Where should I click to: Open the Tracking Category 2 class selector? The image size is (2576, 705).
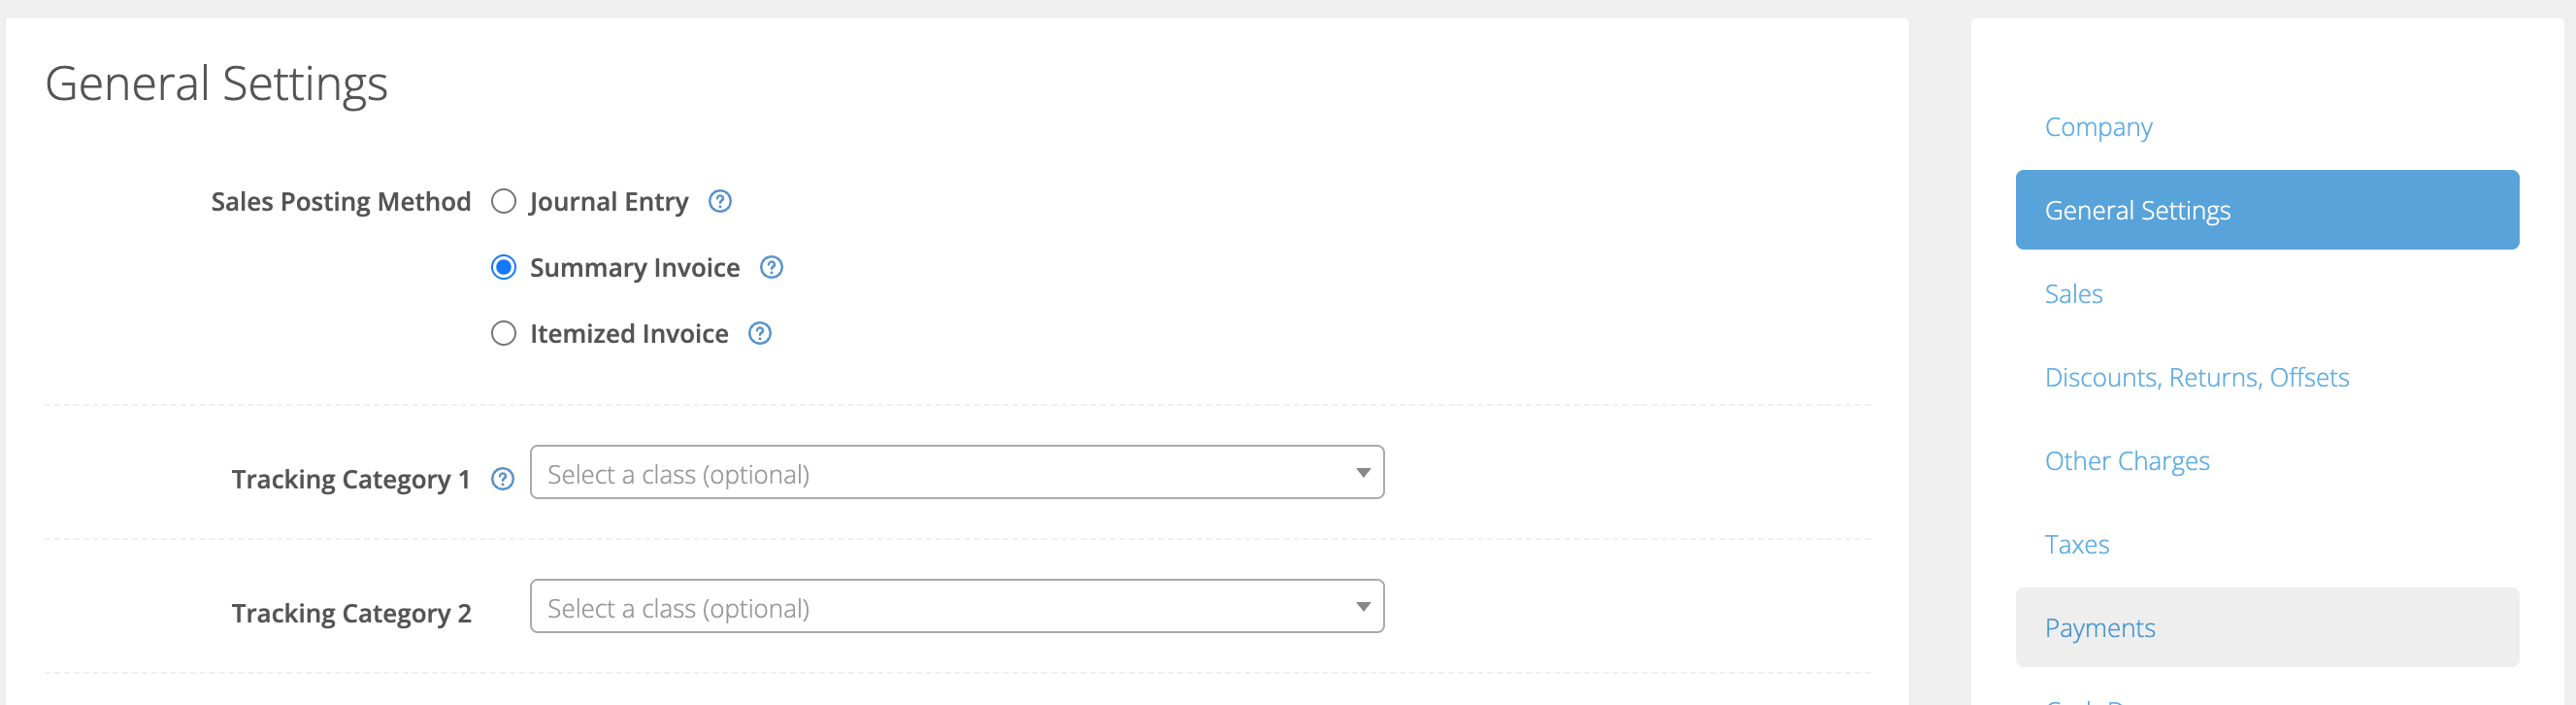[957, 606]
